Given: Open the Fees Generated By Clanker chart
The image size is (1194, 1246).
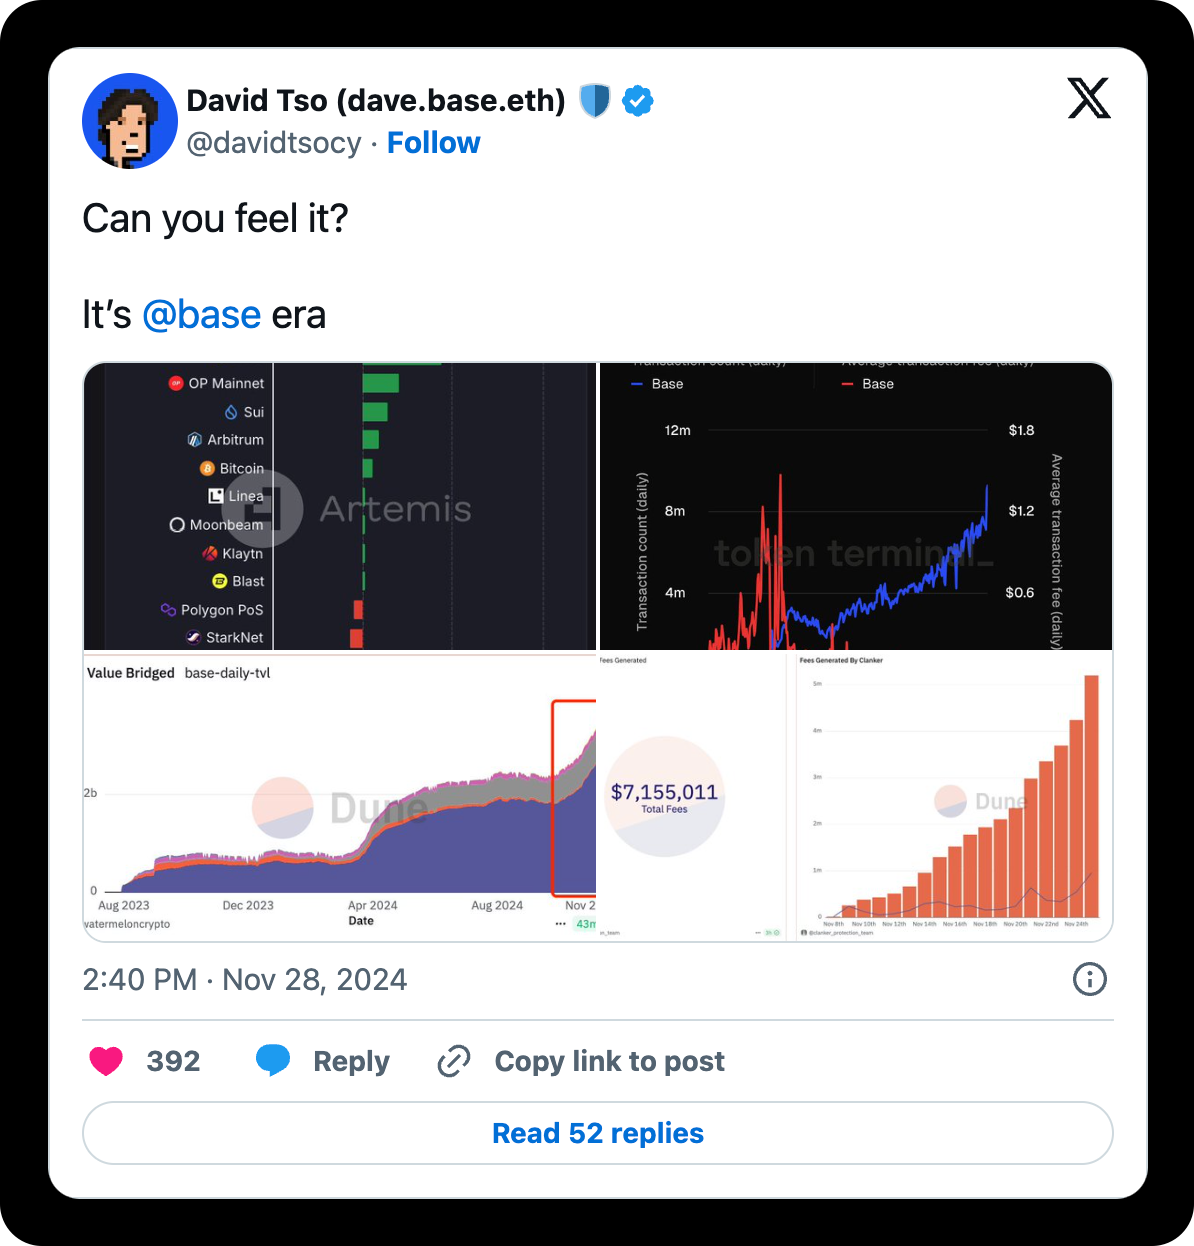Looking at the screenshot, I should 955,797.
